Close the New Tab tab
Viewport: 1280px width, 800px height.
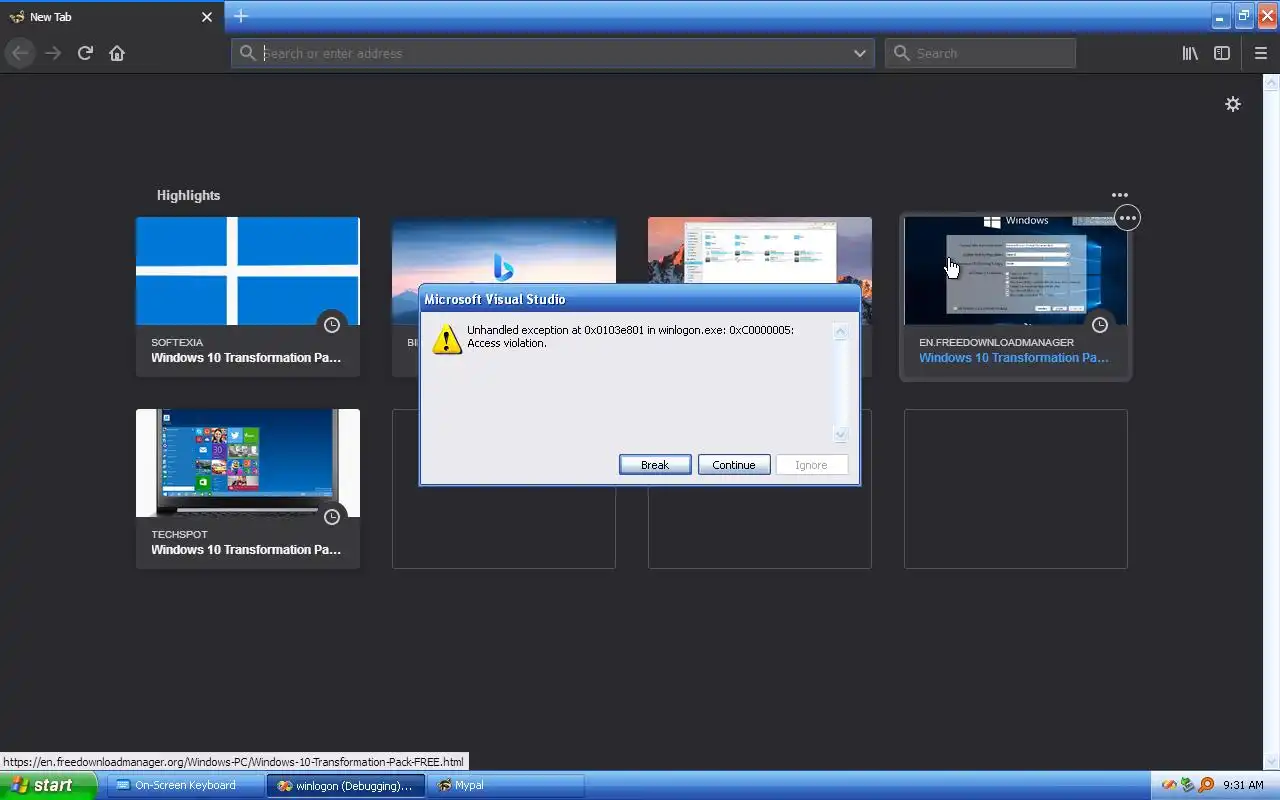[207, 17]
